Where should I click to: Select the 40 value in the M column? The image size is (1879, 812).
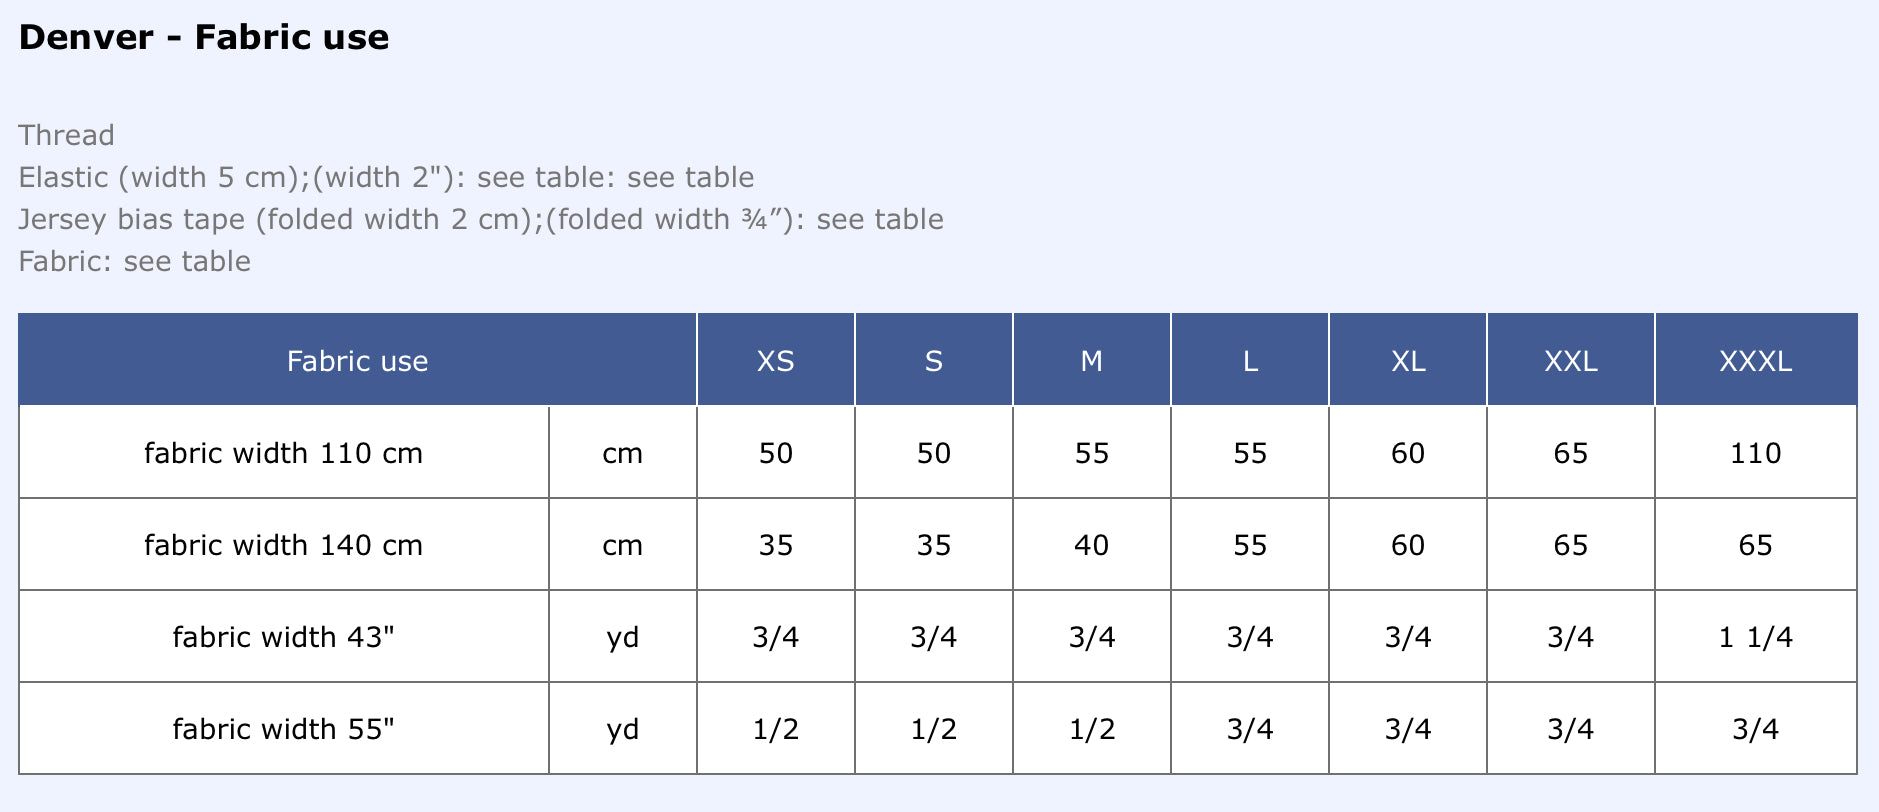pos(1091,545)
